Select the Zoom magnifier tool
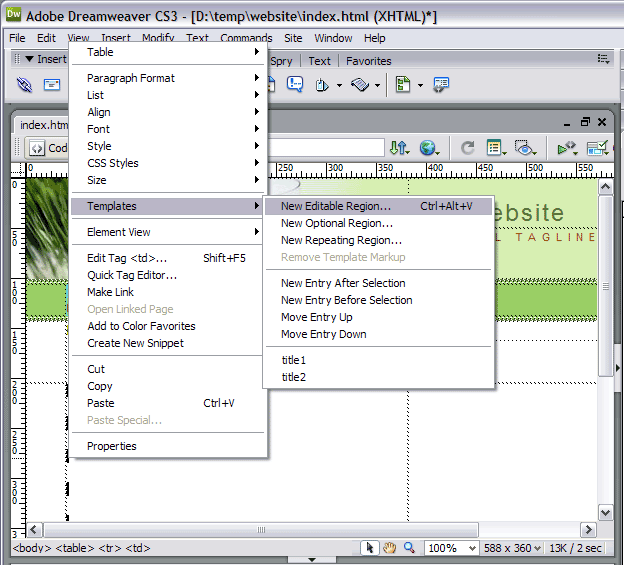The height and width of the screenshot is (565, 624). pos(409,548)
